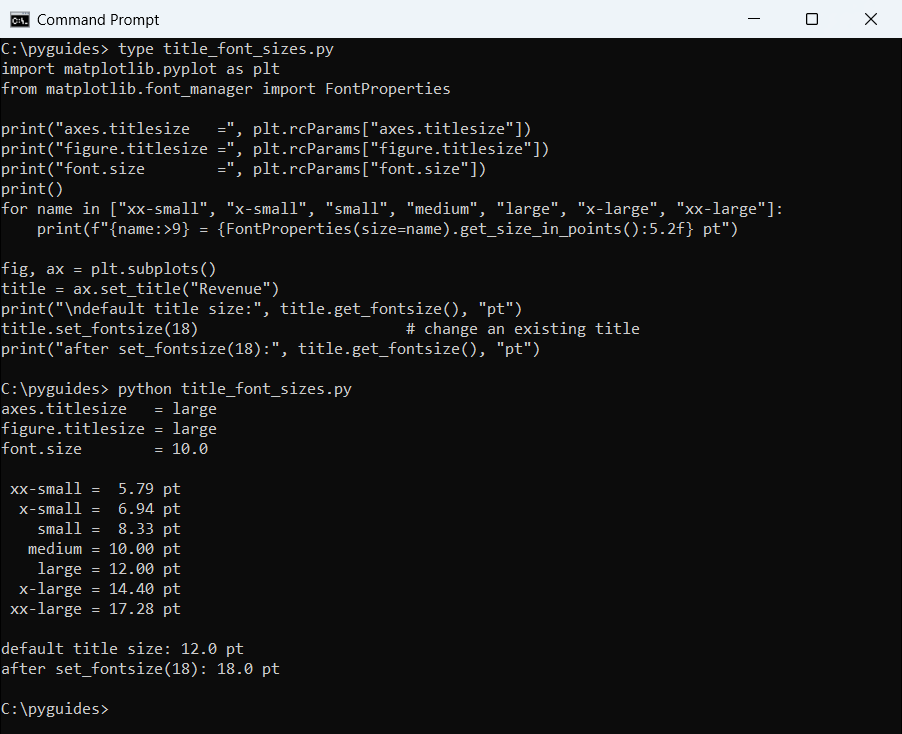Viewport: 902px width, 734px height.
Task: Click the 'small = 8.33 pt' output row
Action: 109,529
